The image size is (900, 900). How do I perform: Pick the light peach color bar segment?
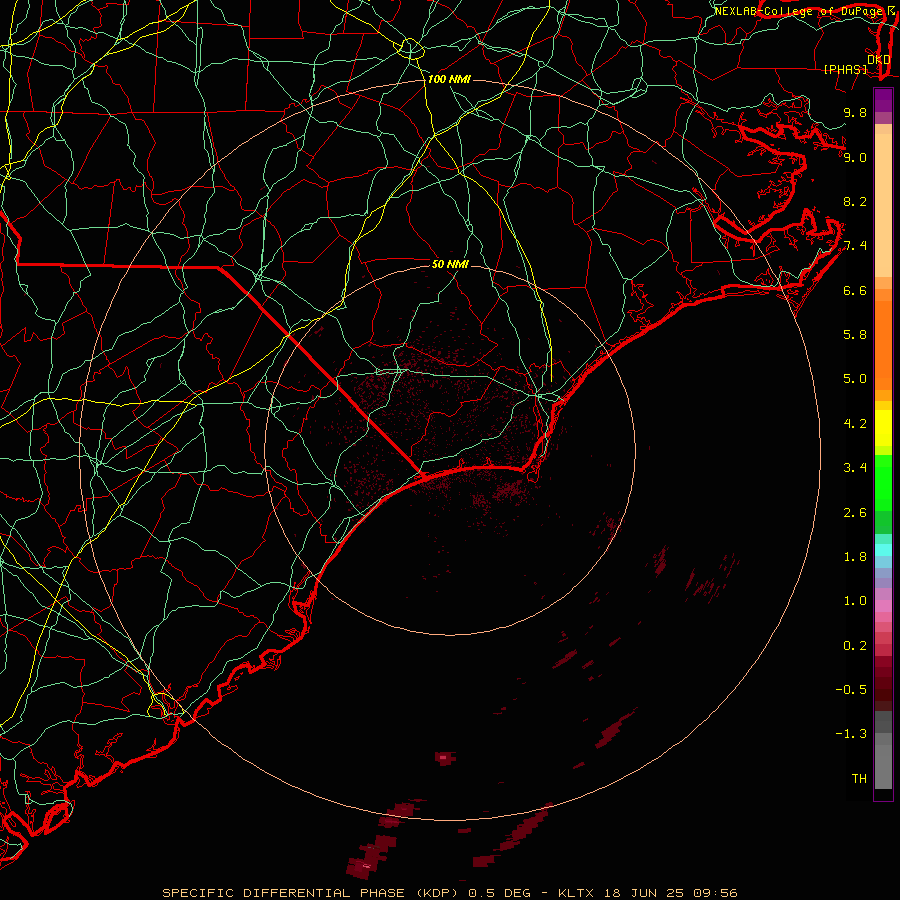tap(883, 205)
